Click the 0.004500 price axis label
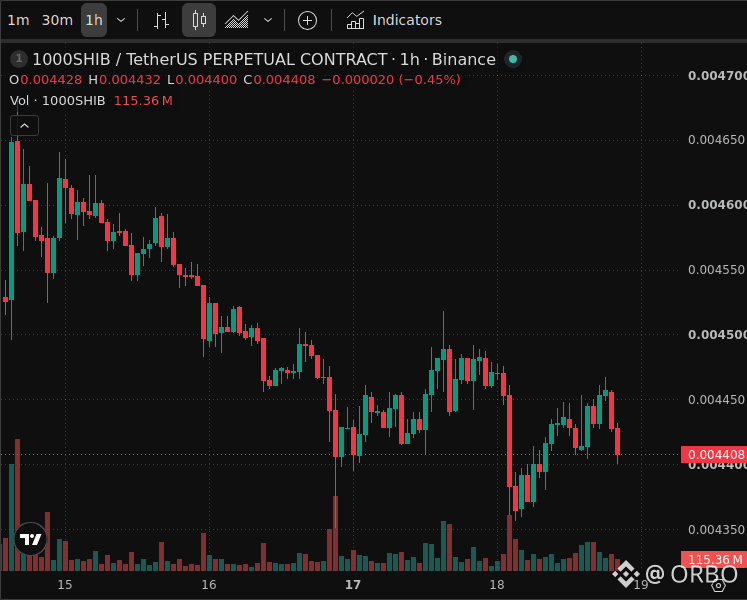Image resolution: width=747 pixels, height=600 pixels. pyautogui.click(x=717, y=335)
